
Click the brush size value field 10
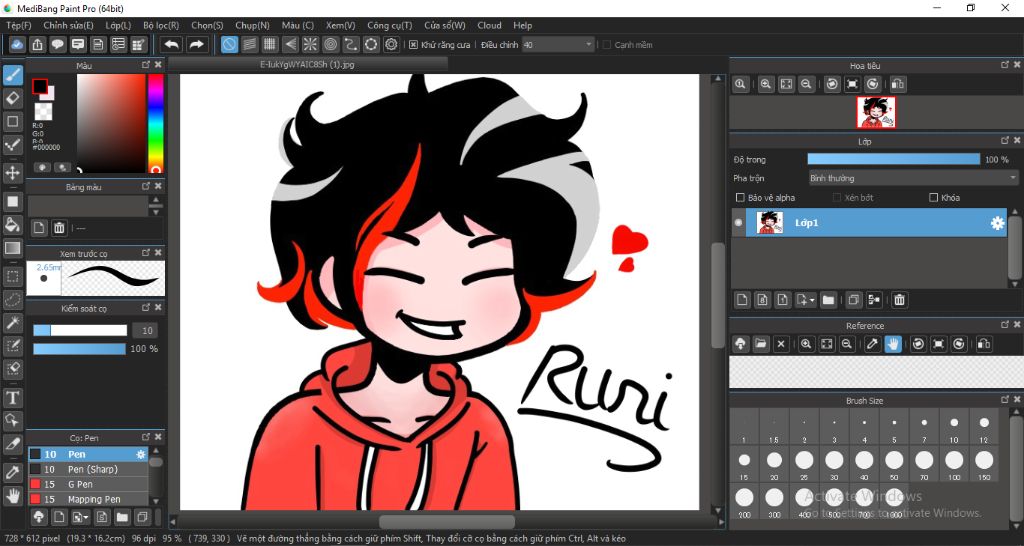[x=144, y=330]
